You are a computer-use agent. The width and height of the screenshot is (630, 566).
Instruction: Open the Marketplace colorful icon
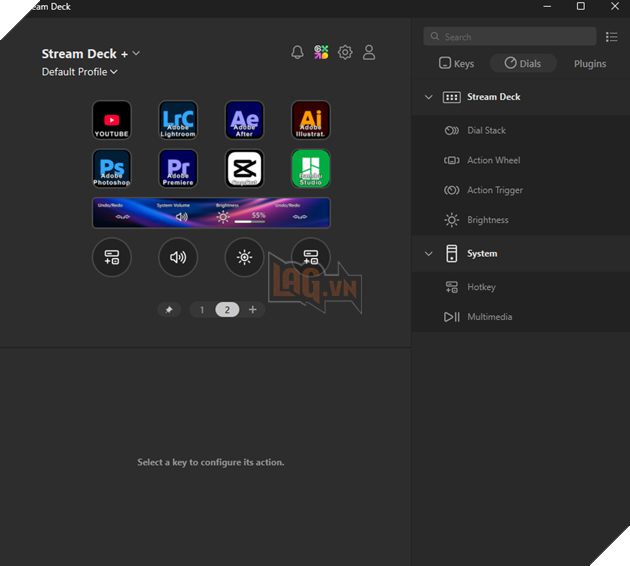[x=321, y=52]
